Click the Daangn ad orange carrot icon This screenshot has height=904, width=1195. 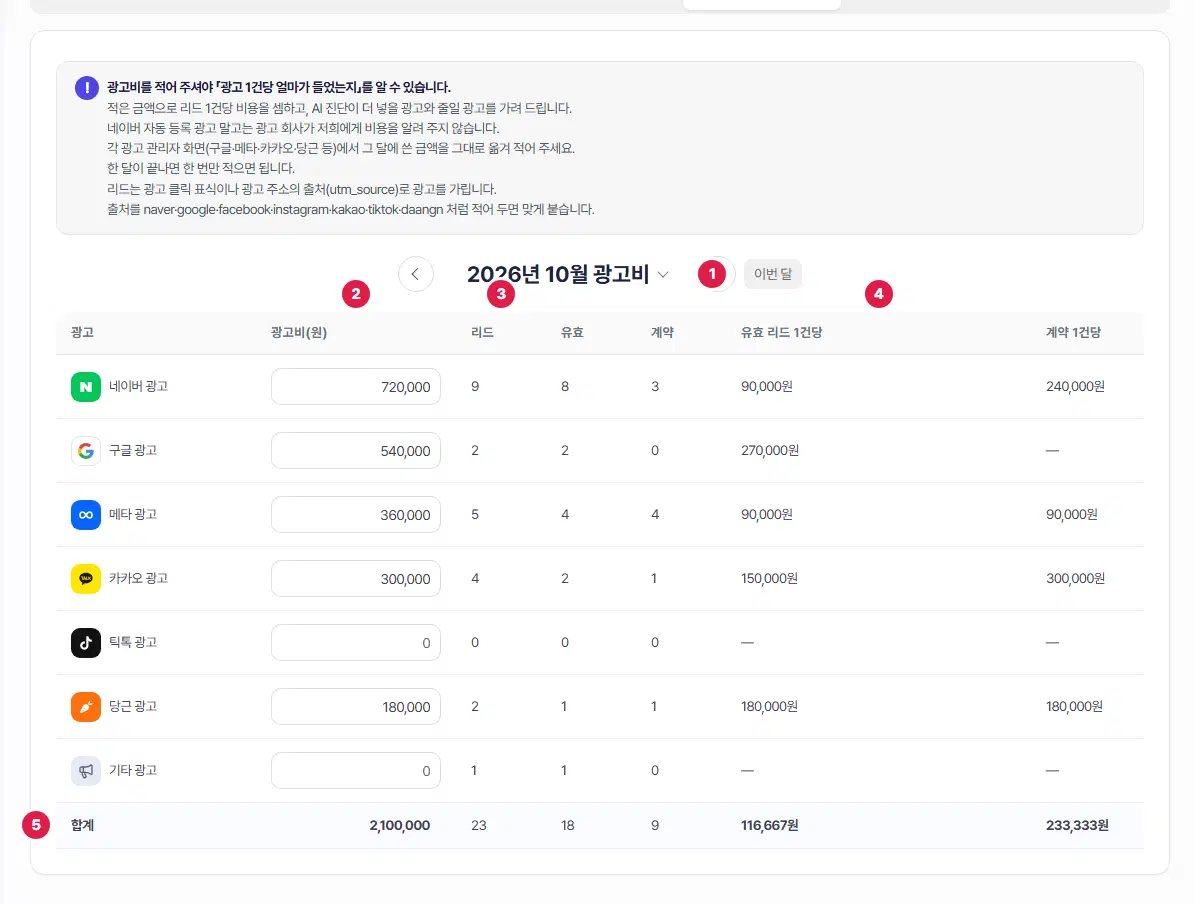86,707
